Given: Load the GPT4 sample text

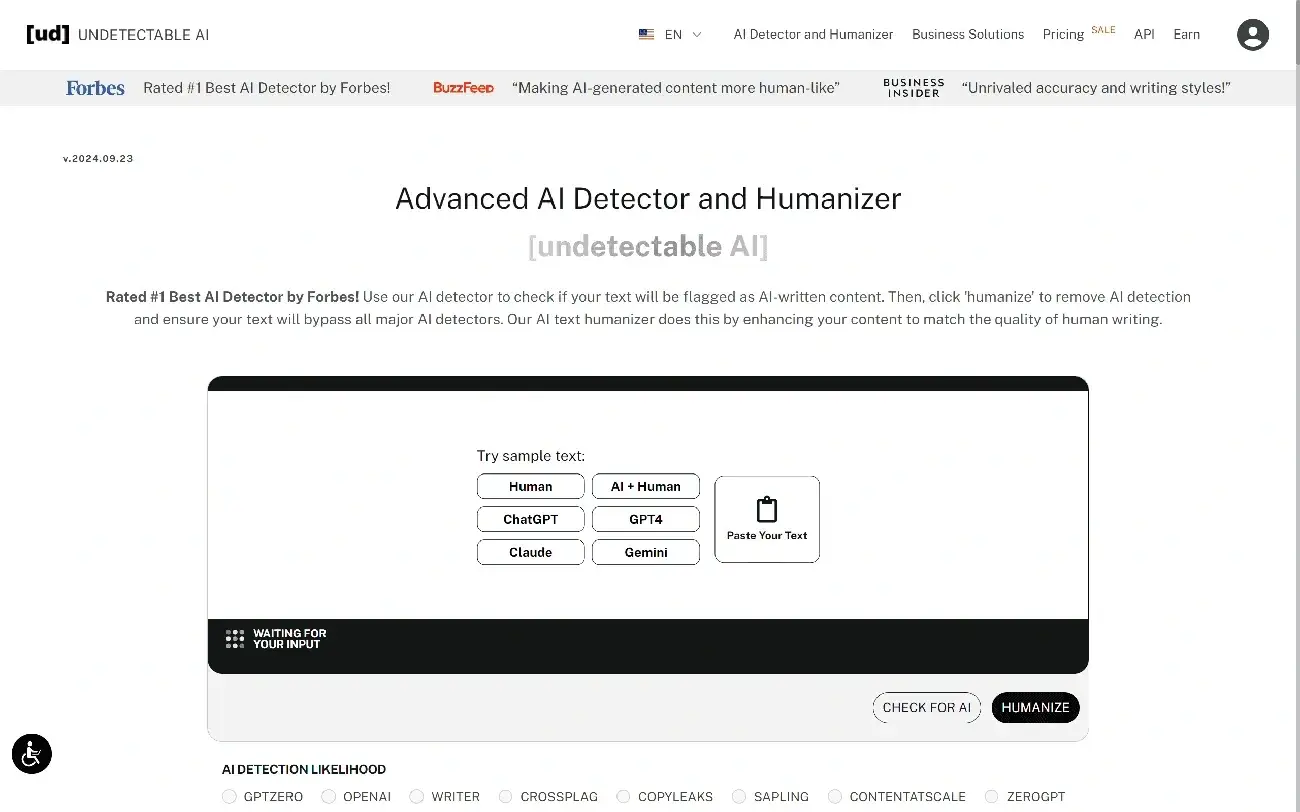Looking at the screenshot, I should 646,519.
